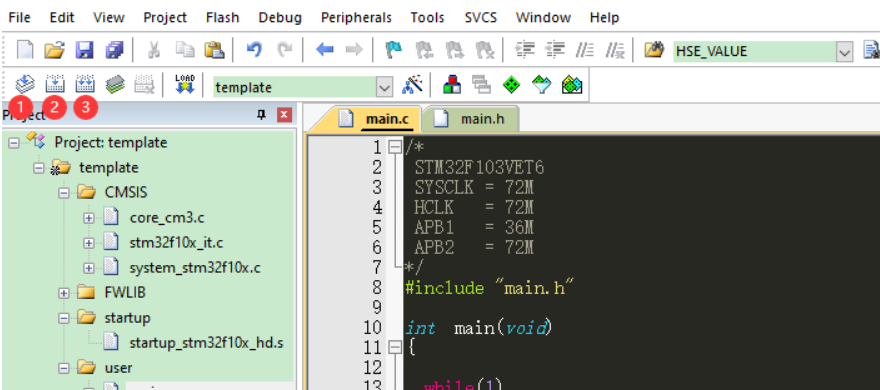The width and height of the screenshot is (880, 390).
Task: Open Options for Target magic wand
Action: coord(412,85)
